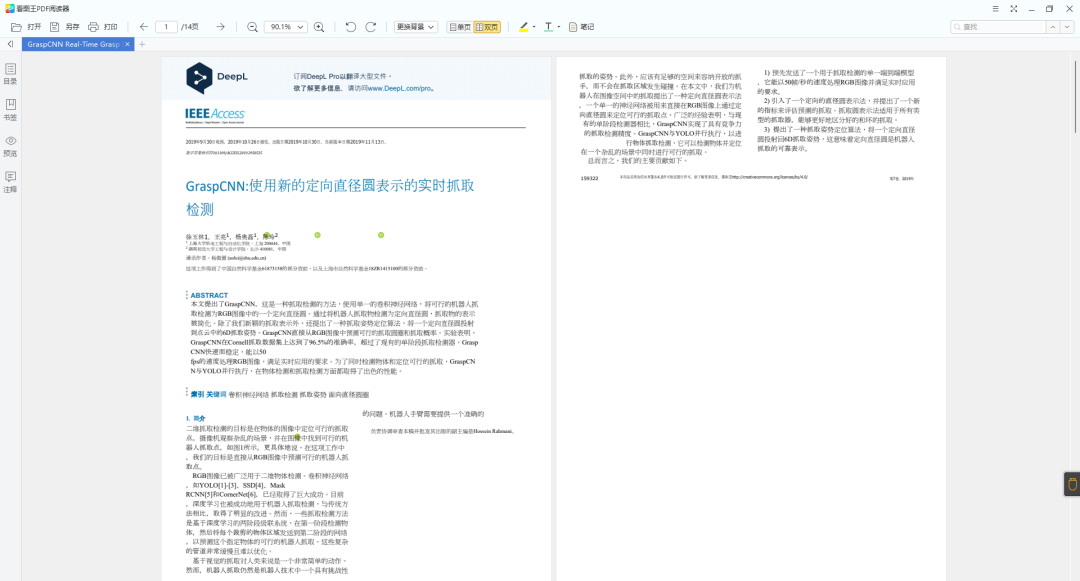The width and height of the screenshot is (1080, 581).
Task: Open the 更换背景 background dropdown
Action: pos(415,27)
